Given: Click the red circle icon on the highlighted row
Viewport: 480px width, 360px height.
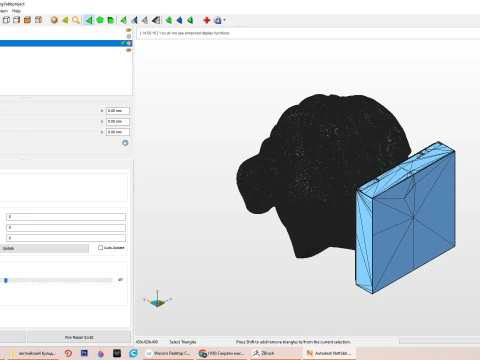Looking at the screenshot, I should click(x=129, y=43).
